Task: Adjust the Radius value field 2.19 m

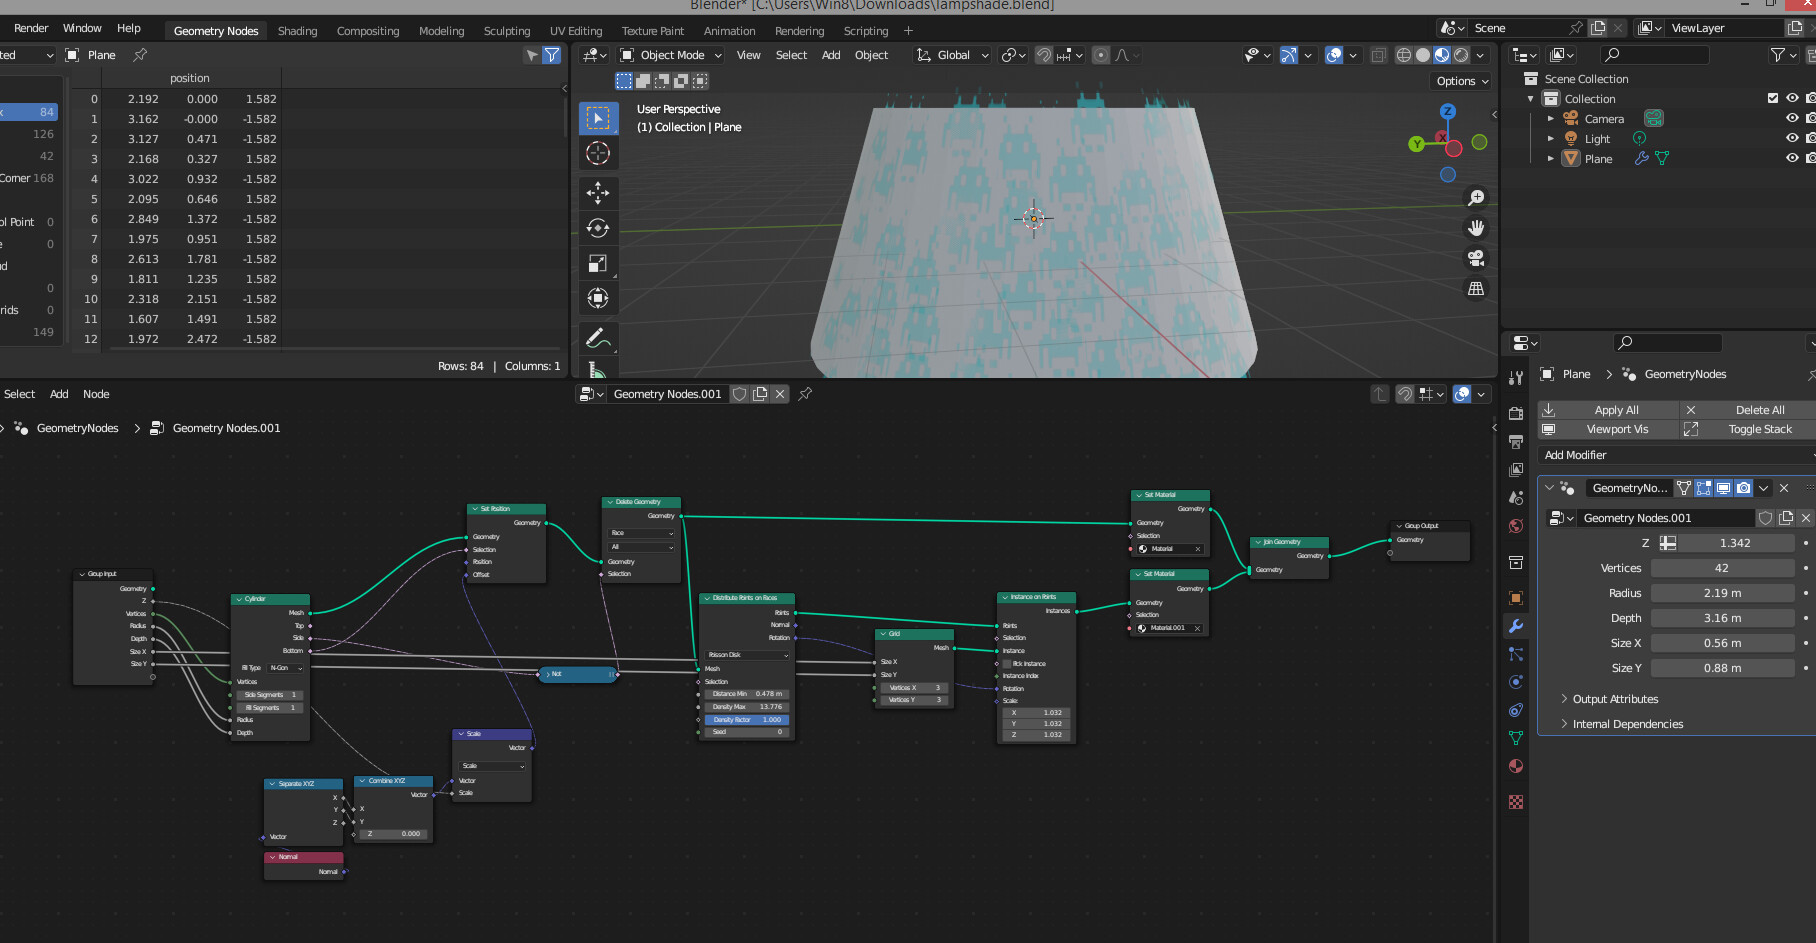Action: (1722, 593)
